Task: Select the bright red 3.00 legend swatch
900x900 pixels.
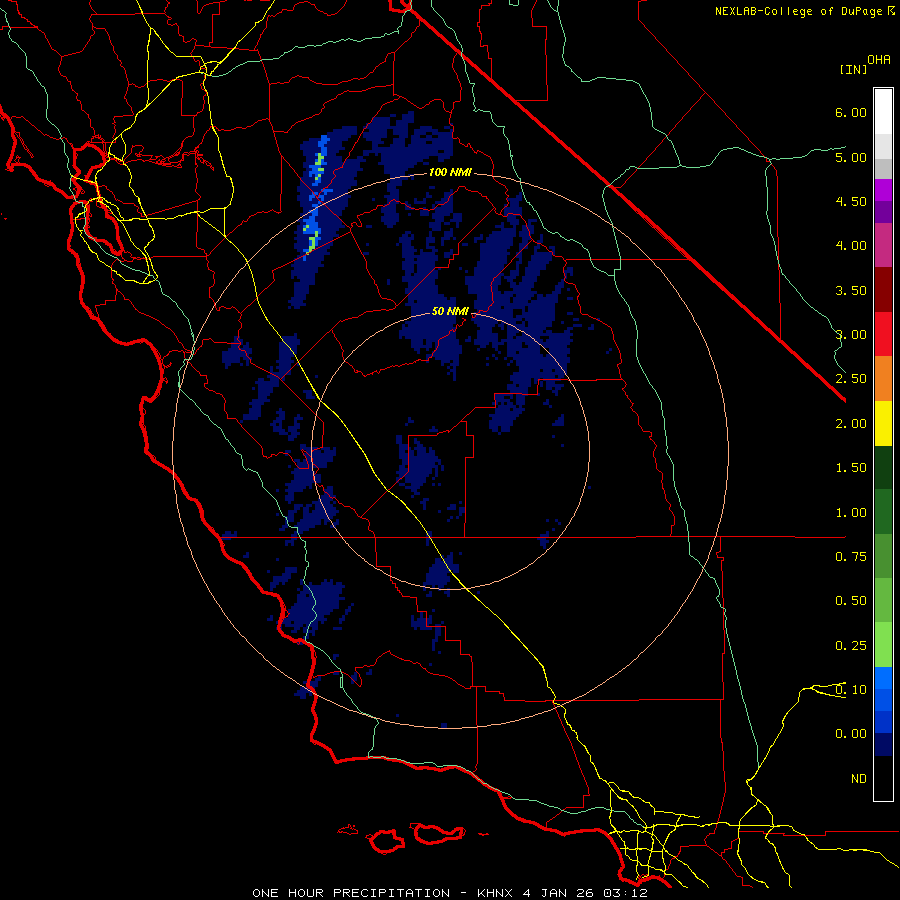Action: tap(883, 334)
